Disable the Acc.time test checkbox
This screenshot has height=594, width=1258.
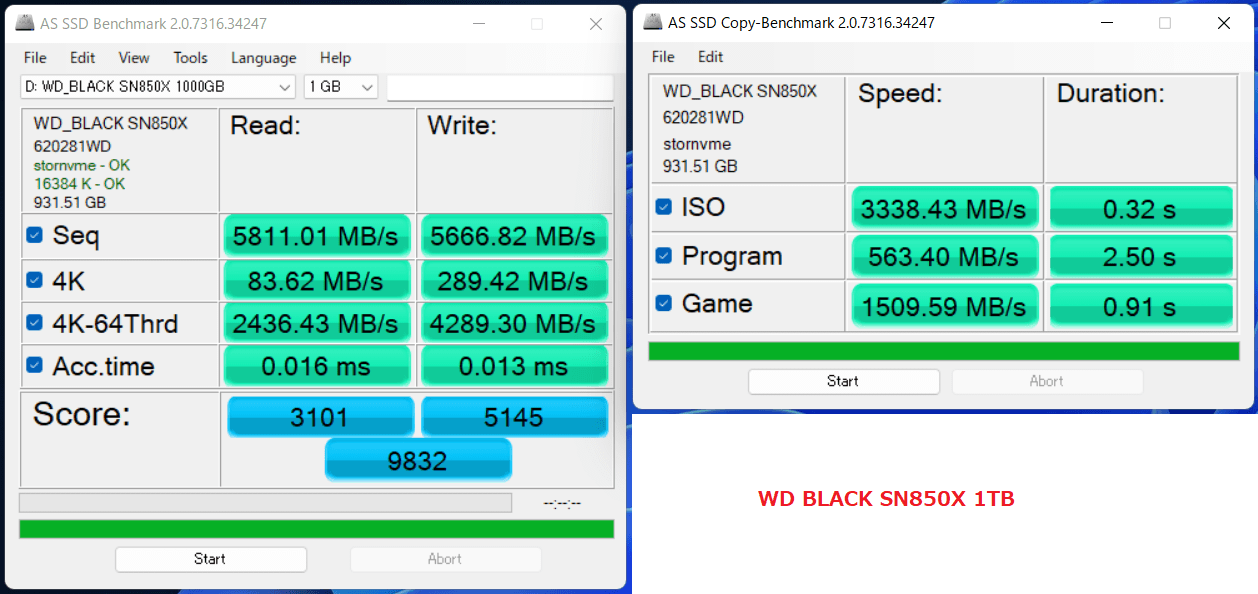35,366
